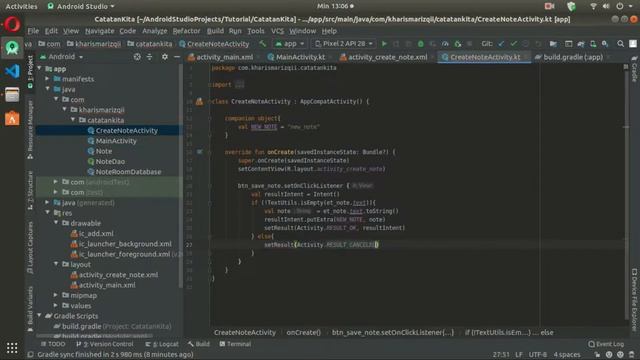Click the screen recorder tray icon
This screenshot has width=640, height=360.
click(549, 6)
